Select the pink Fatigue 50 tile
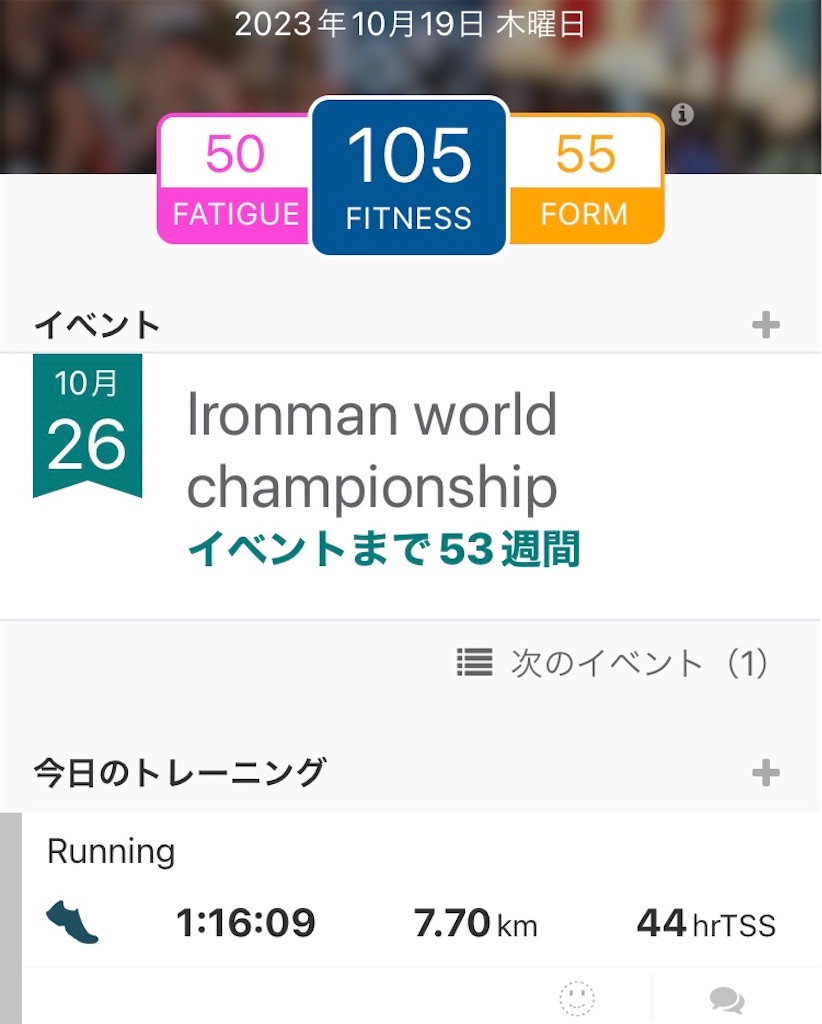 tap(234, 178)
